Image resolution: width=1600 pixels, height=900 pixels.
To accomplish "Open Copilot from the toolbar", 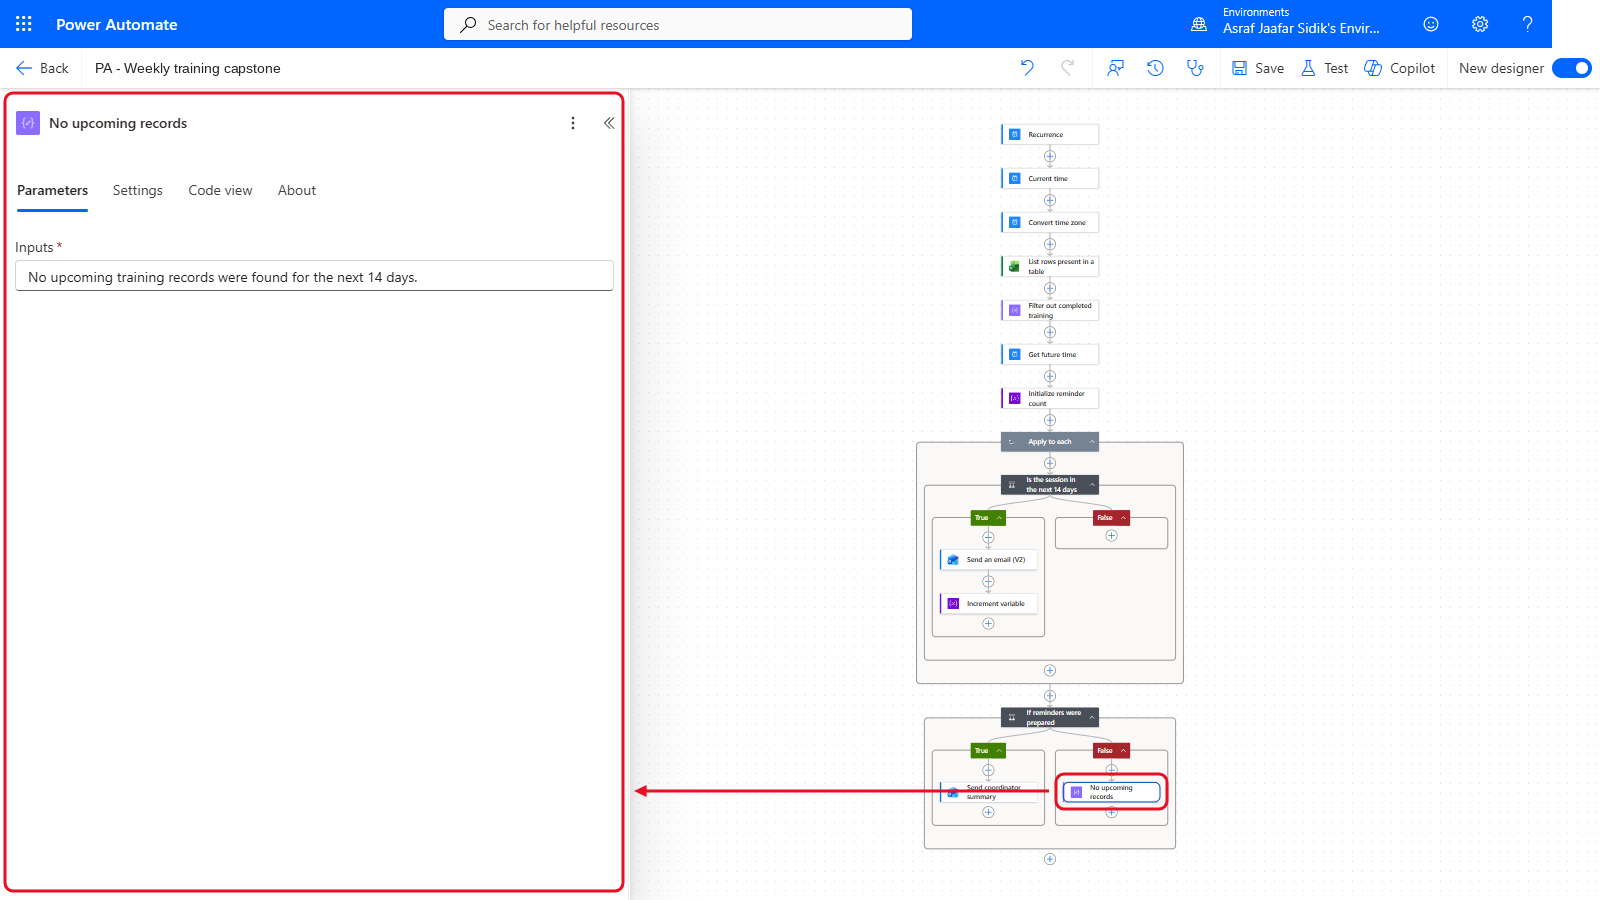I will pyautogui.click(x=1399, y=68).
